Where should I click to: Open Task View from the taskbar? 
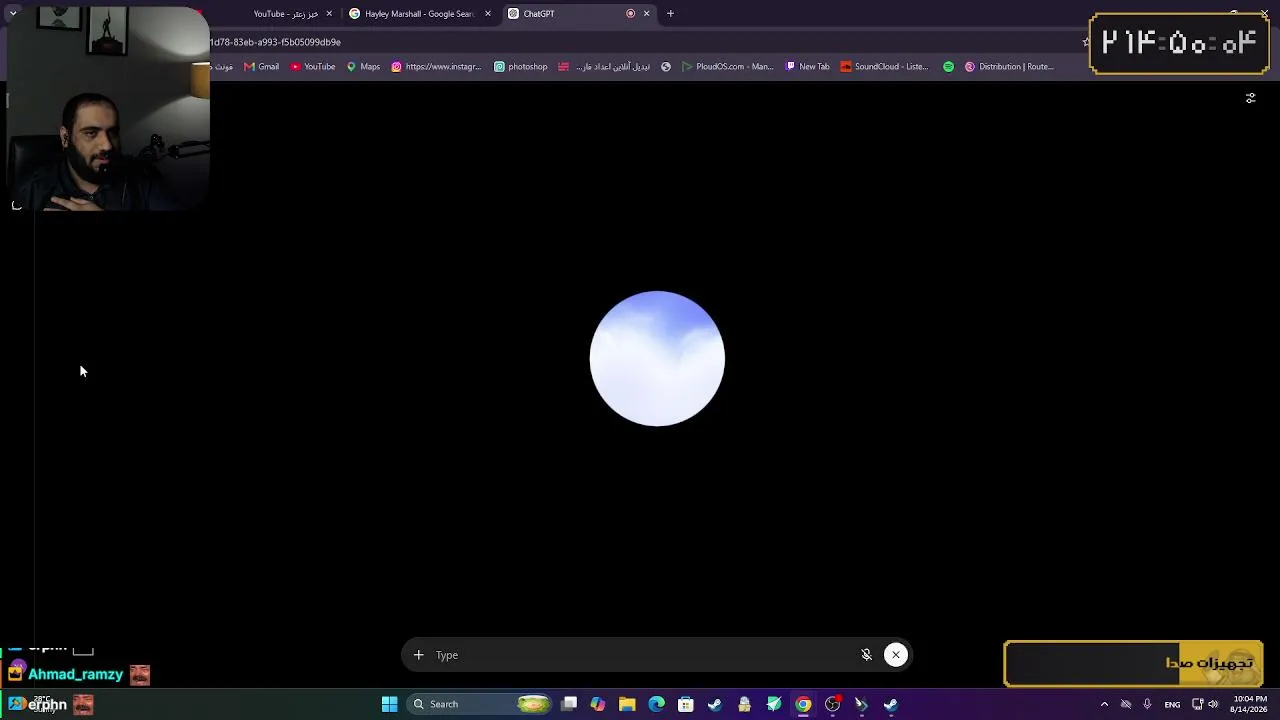coord(569,704)
